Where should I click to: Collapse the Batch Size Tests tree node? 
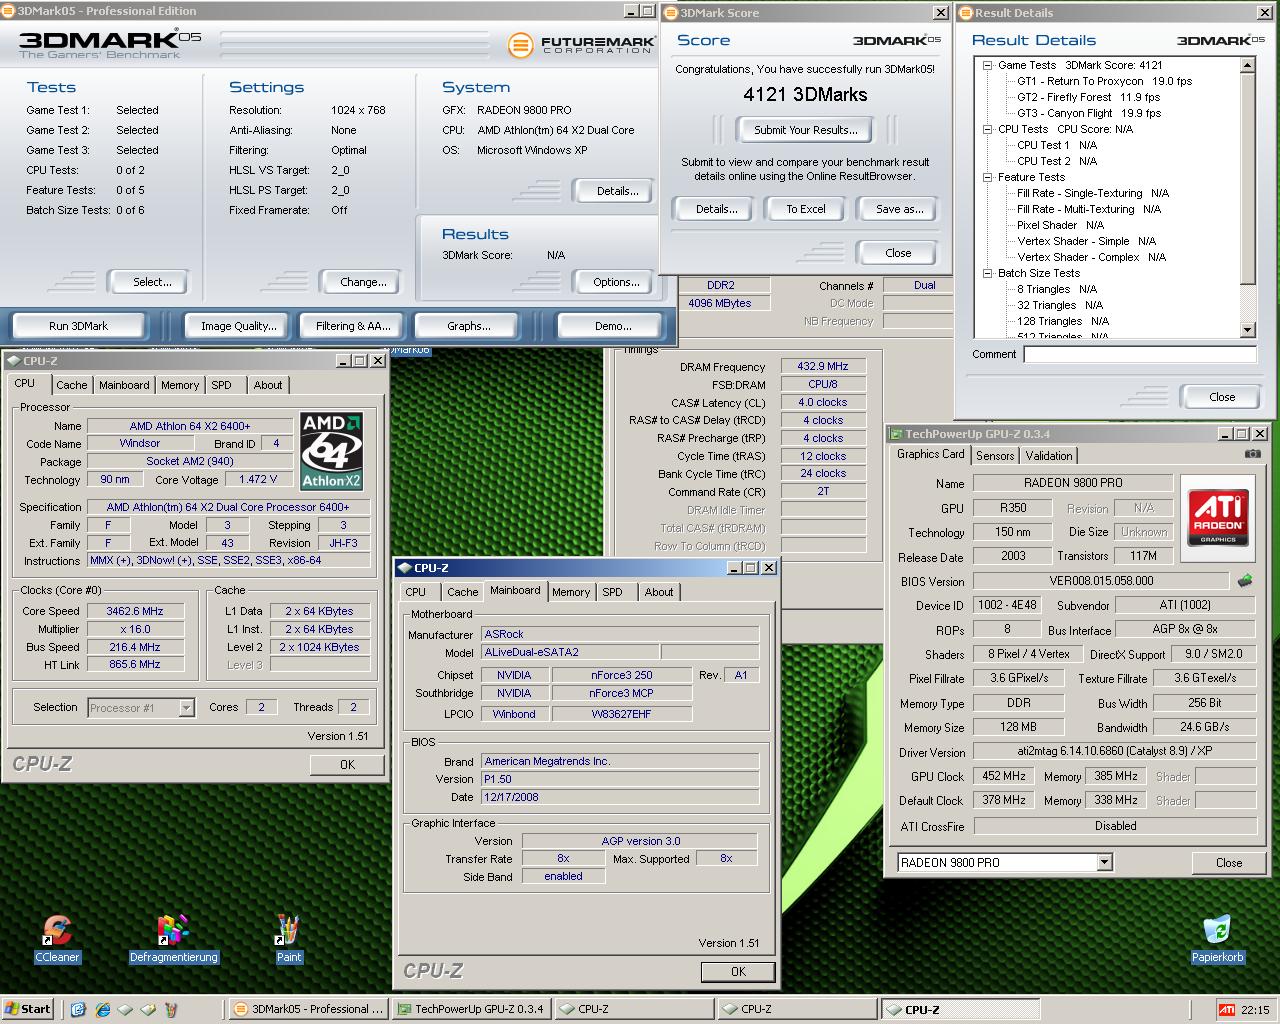pos(988,273)
